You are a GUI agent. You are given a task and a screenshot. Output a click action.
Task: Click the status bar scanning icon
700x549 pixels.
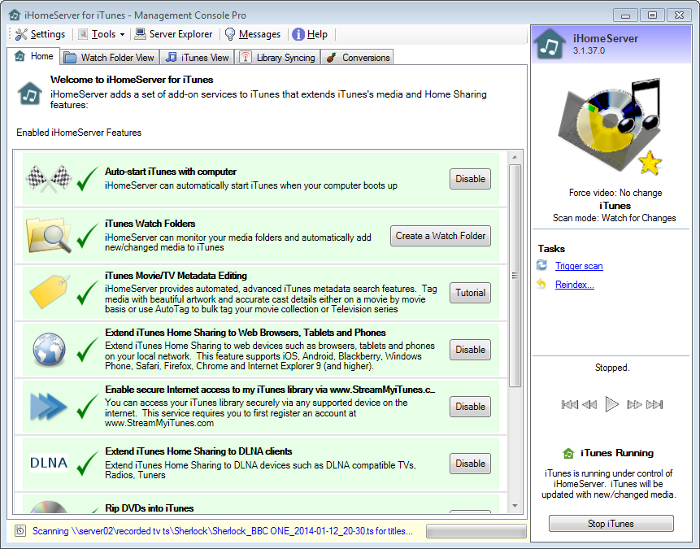coord(20,531)
